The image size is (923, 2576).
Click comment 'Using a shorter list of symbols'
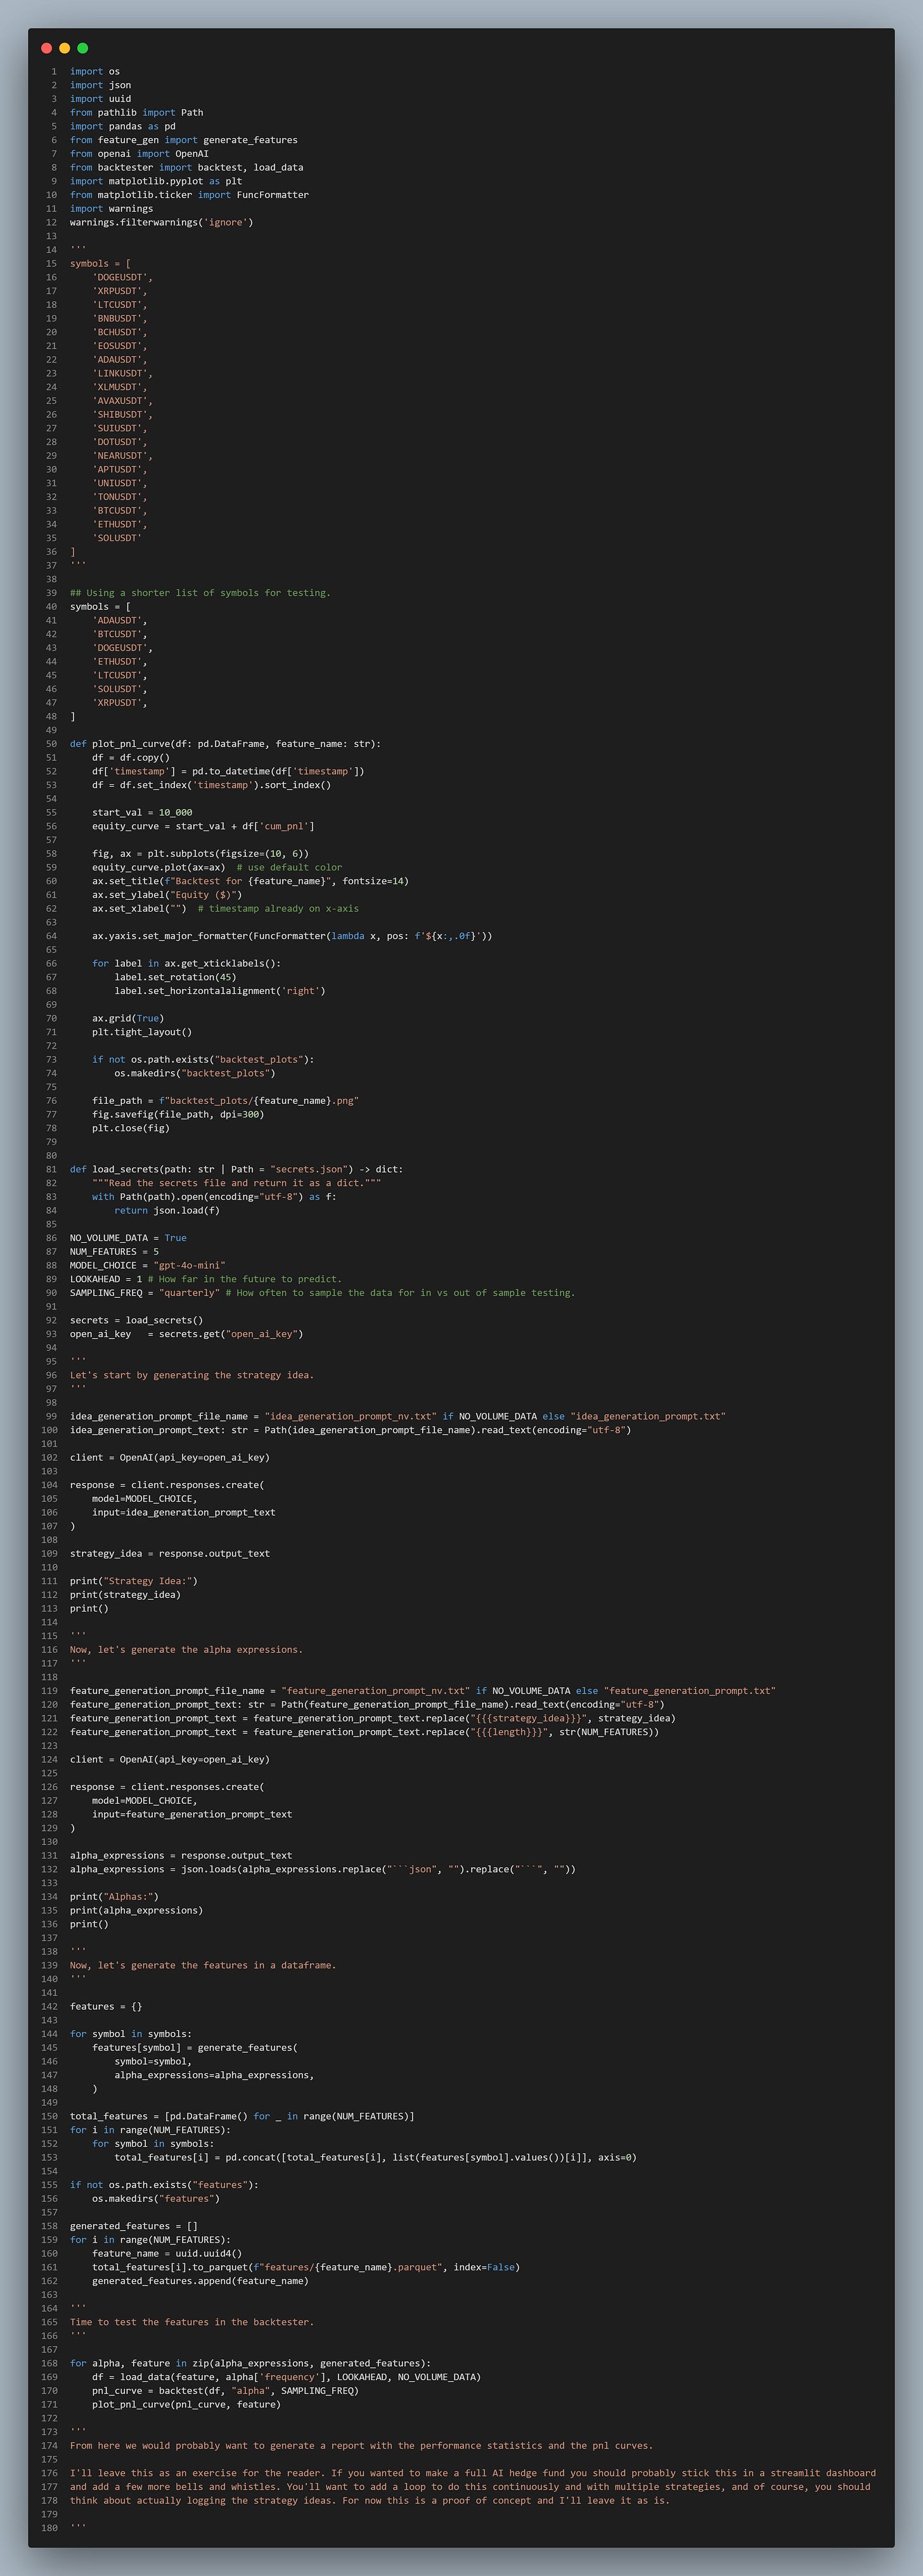(200, 592)
